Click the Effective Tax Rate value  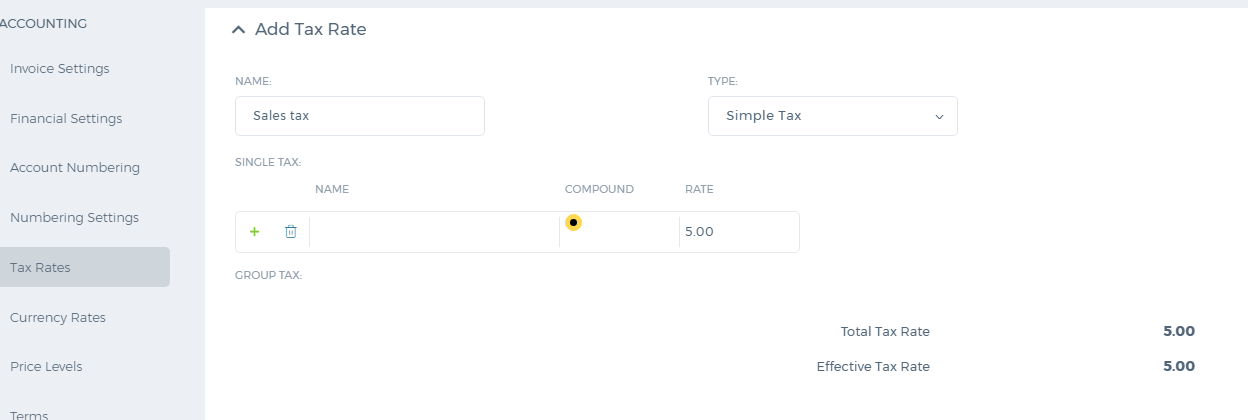(1179, 367)
